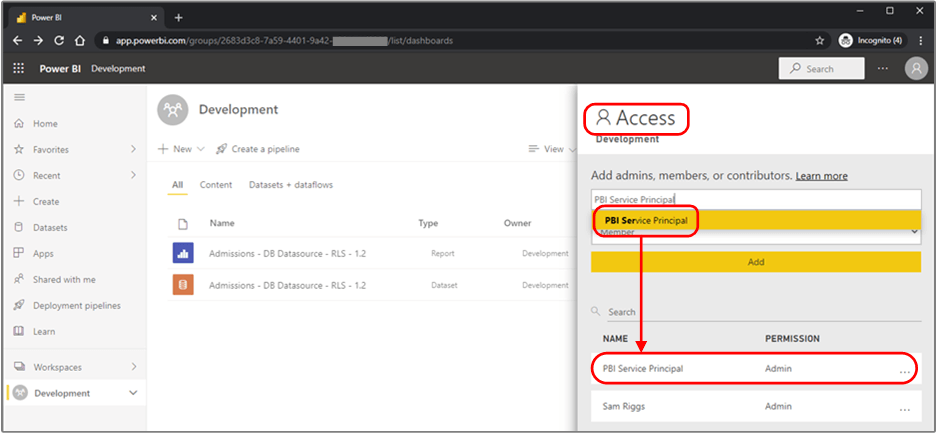Click PBI Service Principal in access list

643,368
